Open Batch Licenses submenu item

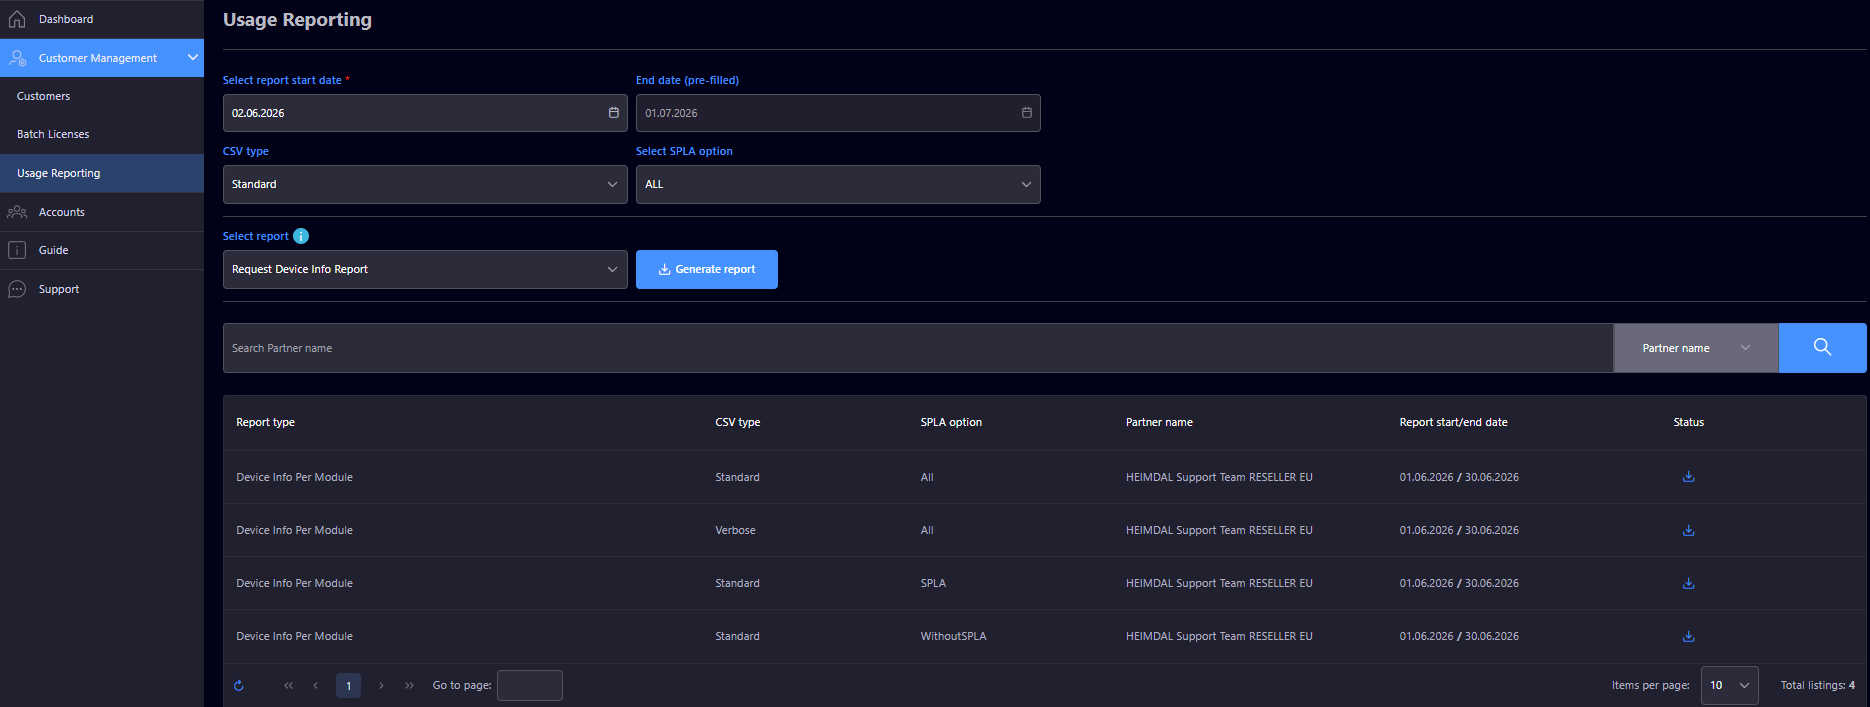point(102,134)
